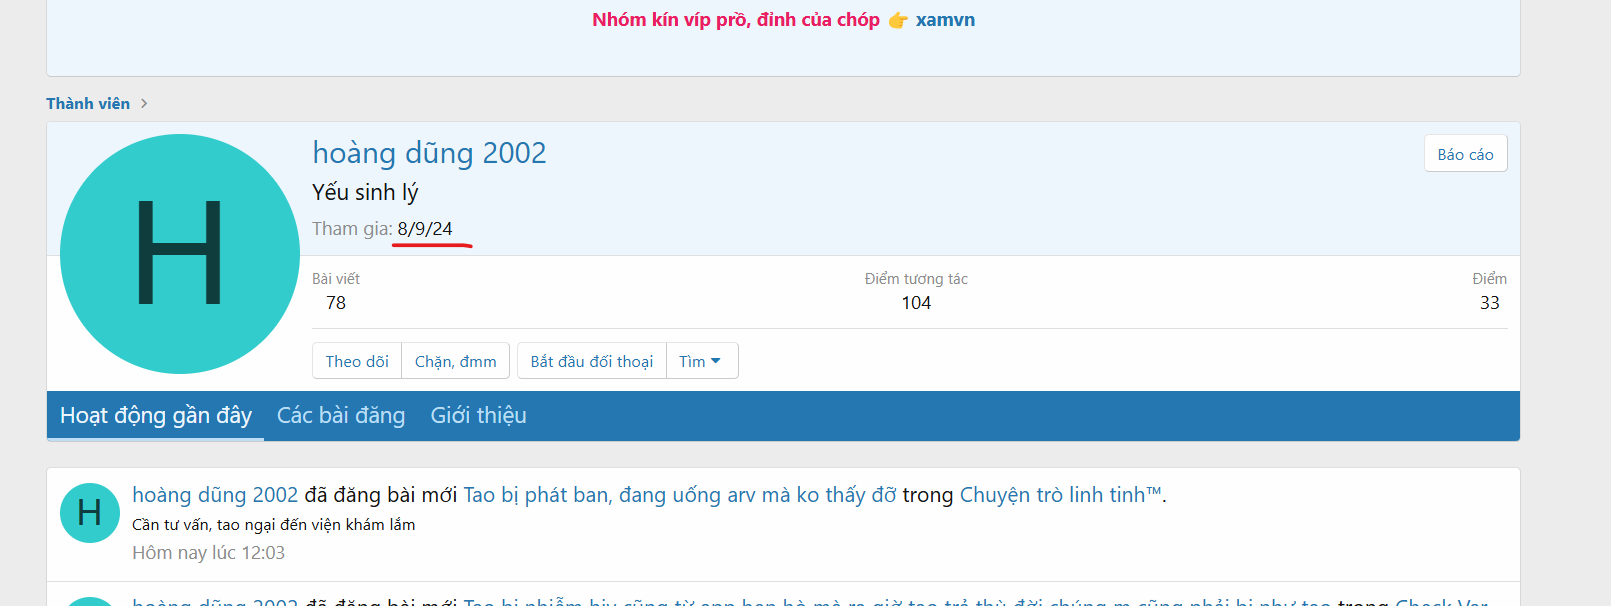The image size is (1611, 606).
Task: Click the breadcrumb arrow after Thành viên
Action: click(x=144, y=104)
